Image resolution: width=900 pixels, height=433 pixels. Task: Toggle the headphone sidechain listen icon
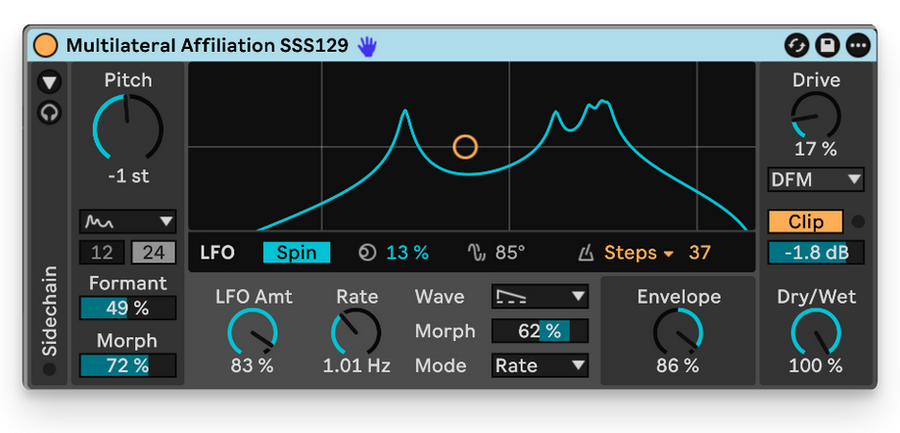[x=50, y=113]
